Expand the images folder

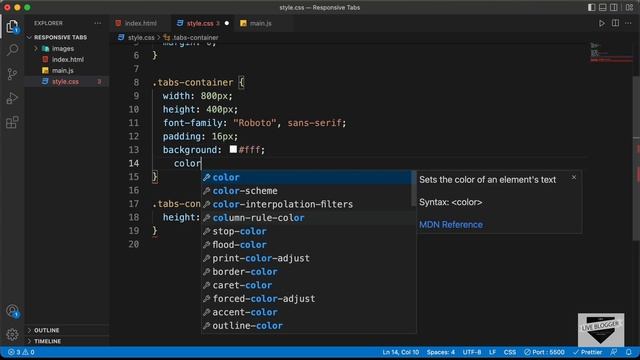pos(63,49)
